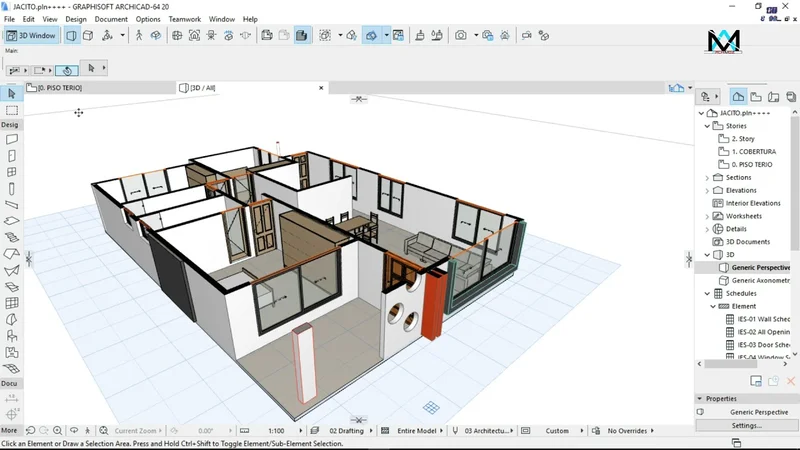This screenshot has height=450, width=800.
Task: Open the File menu
Action: [9, 19]
